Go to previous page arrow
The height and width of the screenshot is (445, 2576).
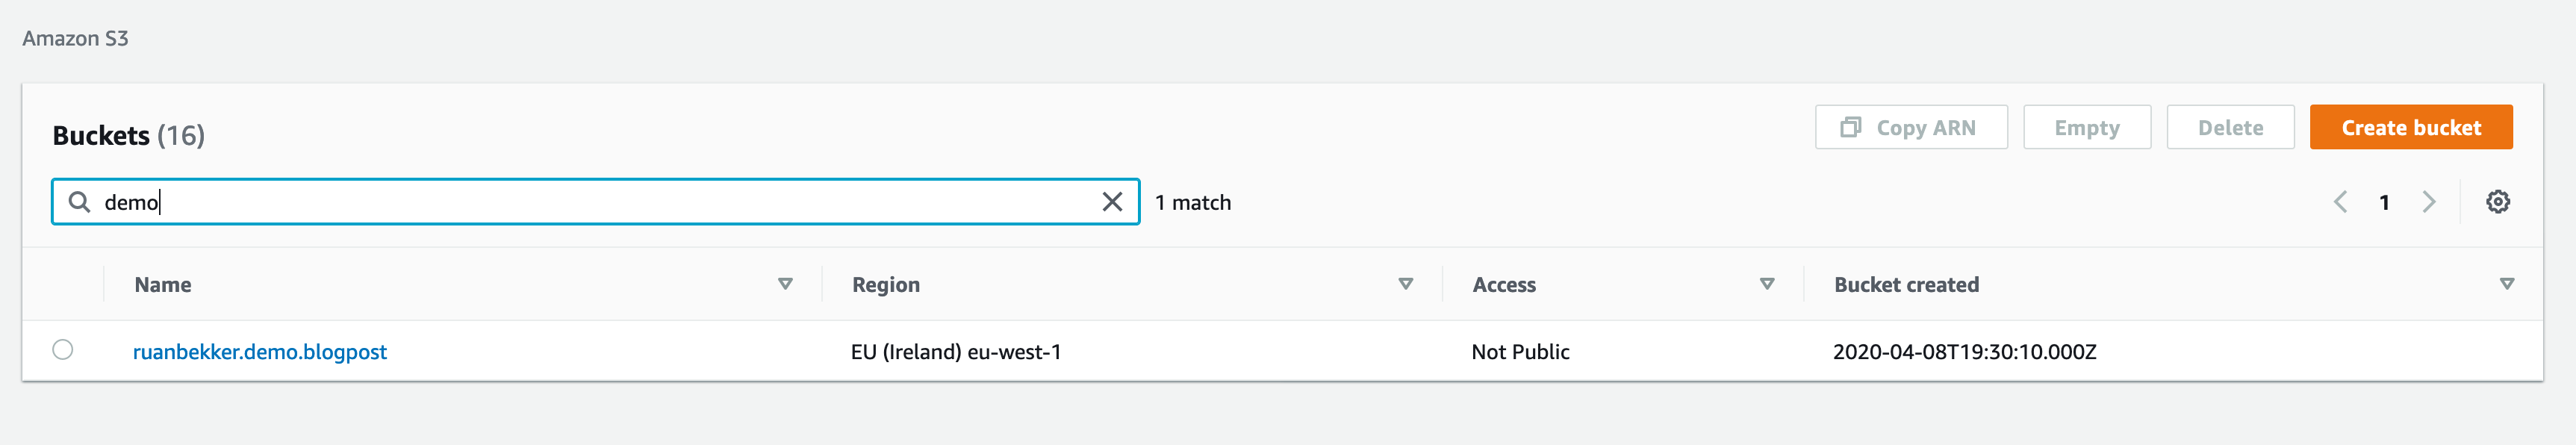coord(2340,202)
